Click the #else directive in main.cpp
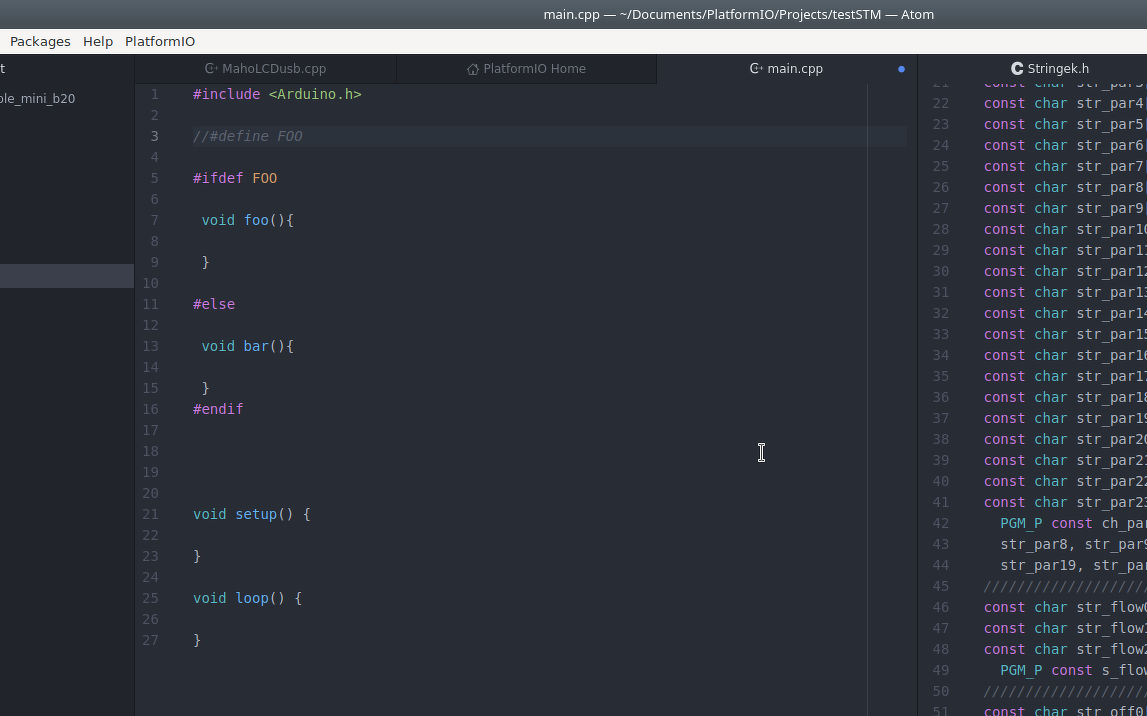 (214, 304)
